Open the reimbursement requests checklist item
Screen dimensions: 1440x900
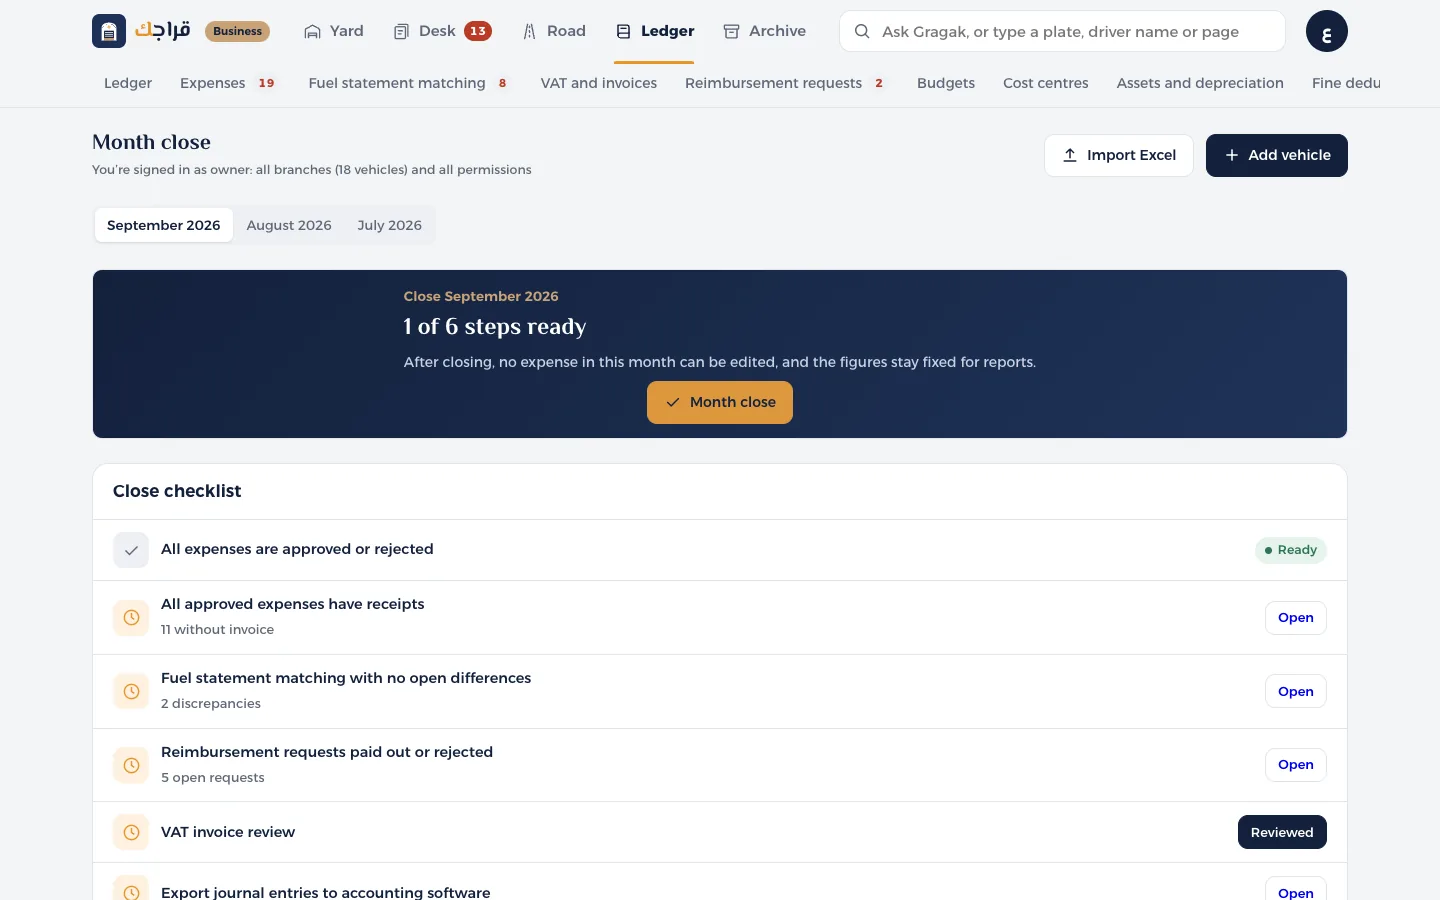1296,765
